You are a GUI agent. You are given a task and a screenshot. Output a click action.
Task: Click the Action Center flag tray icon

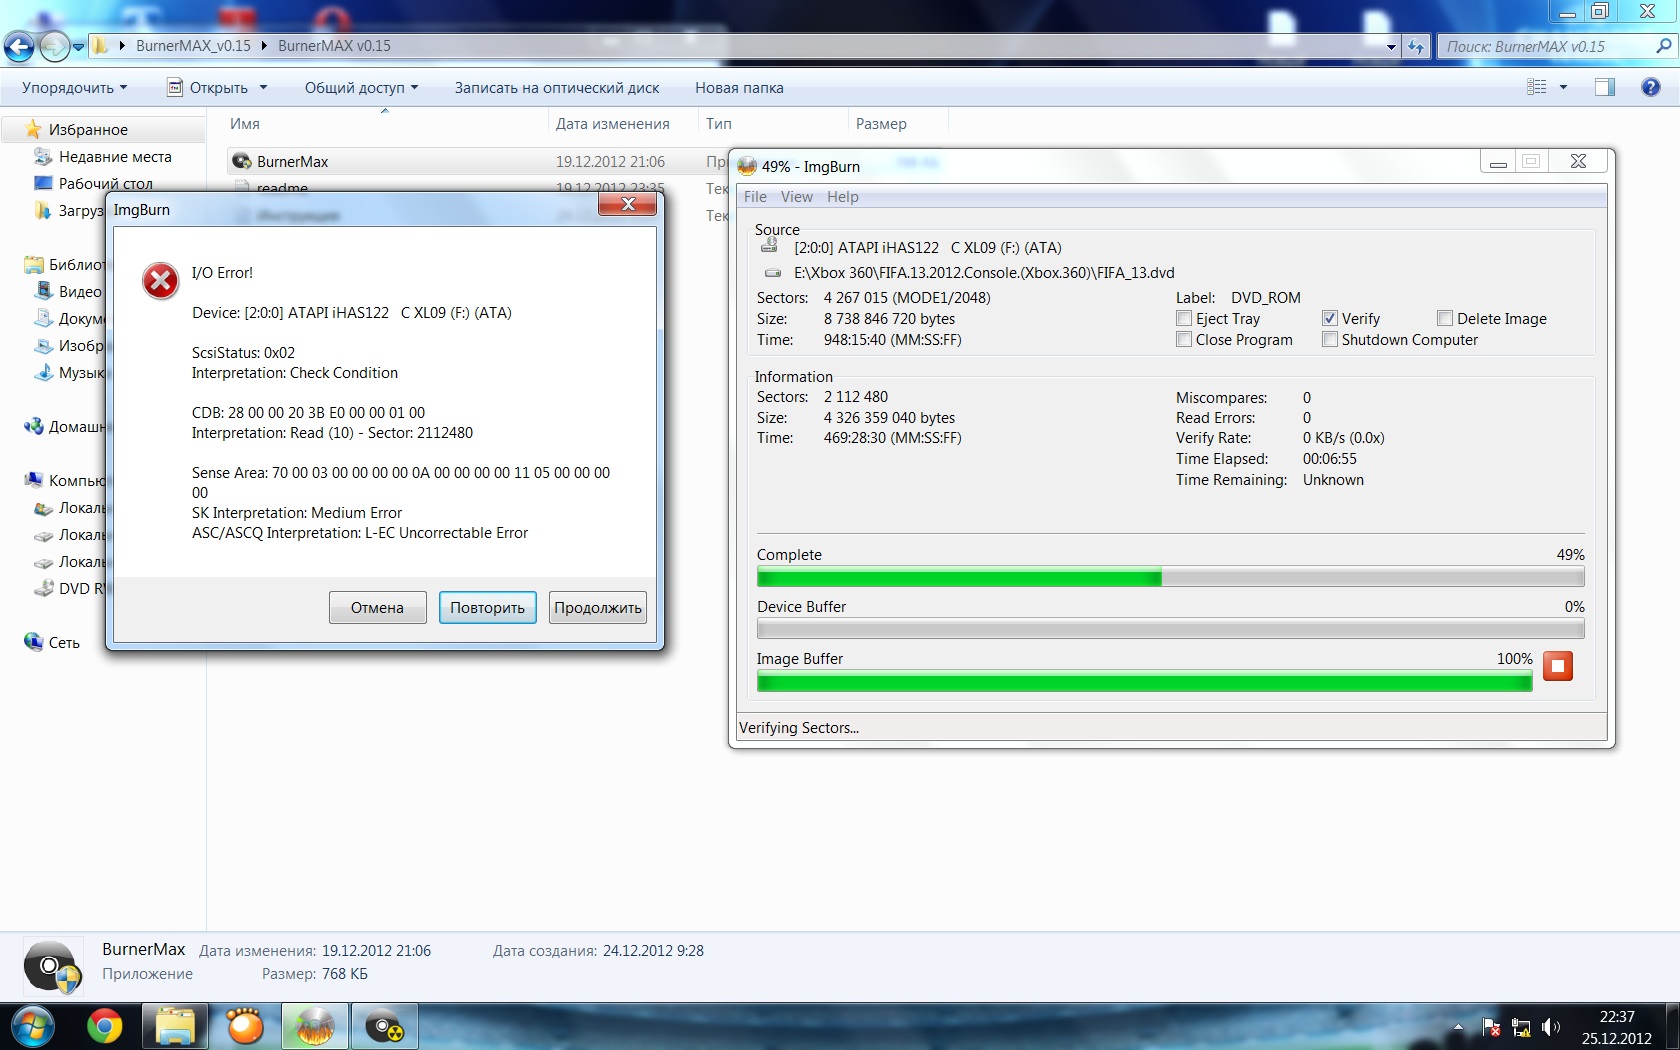tap(1491, 1027)
